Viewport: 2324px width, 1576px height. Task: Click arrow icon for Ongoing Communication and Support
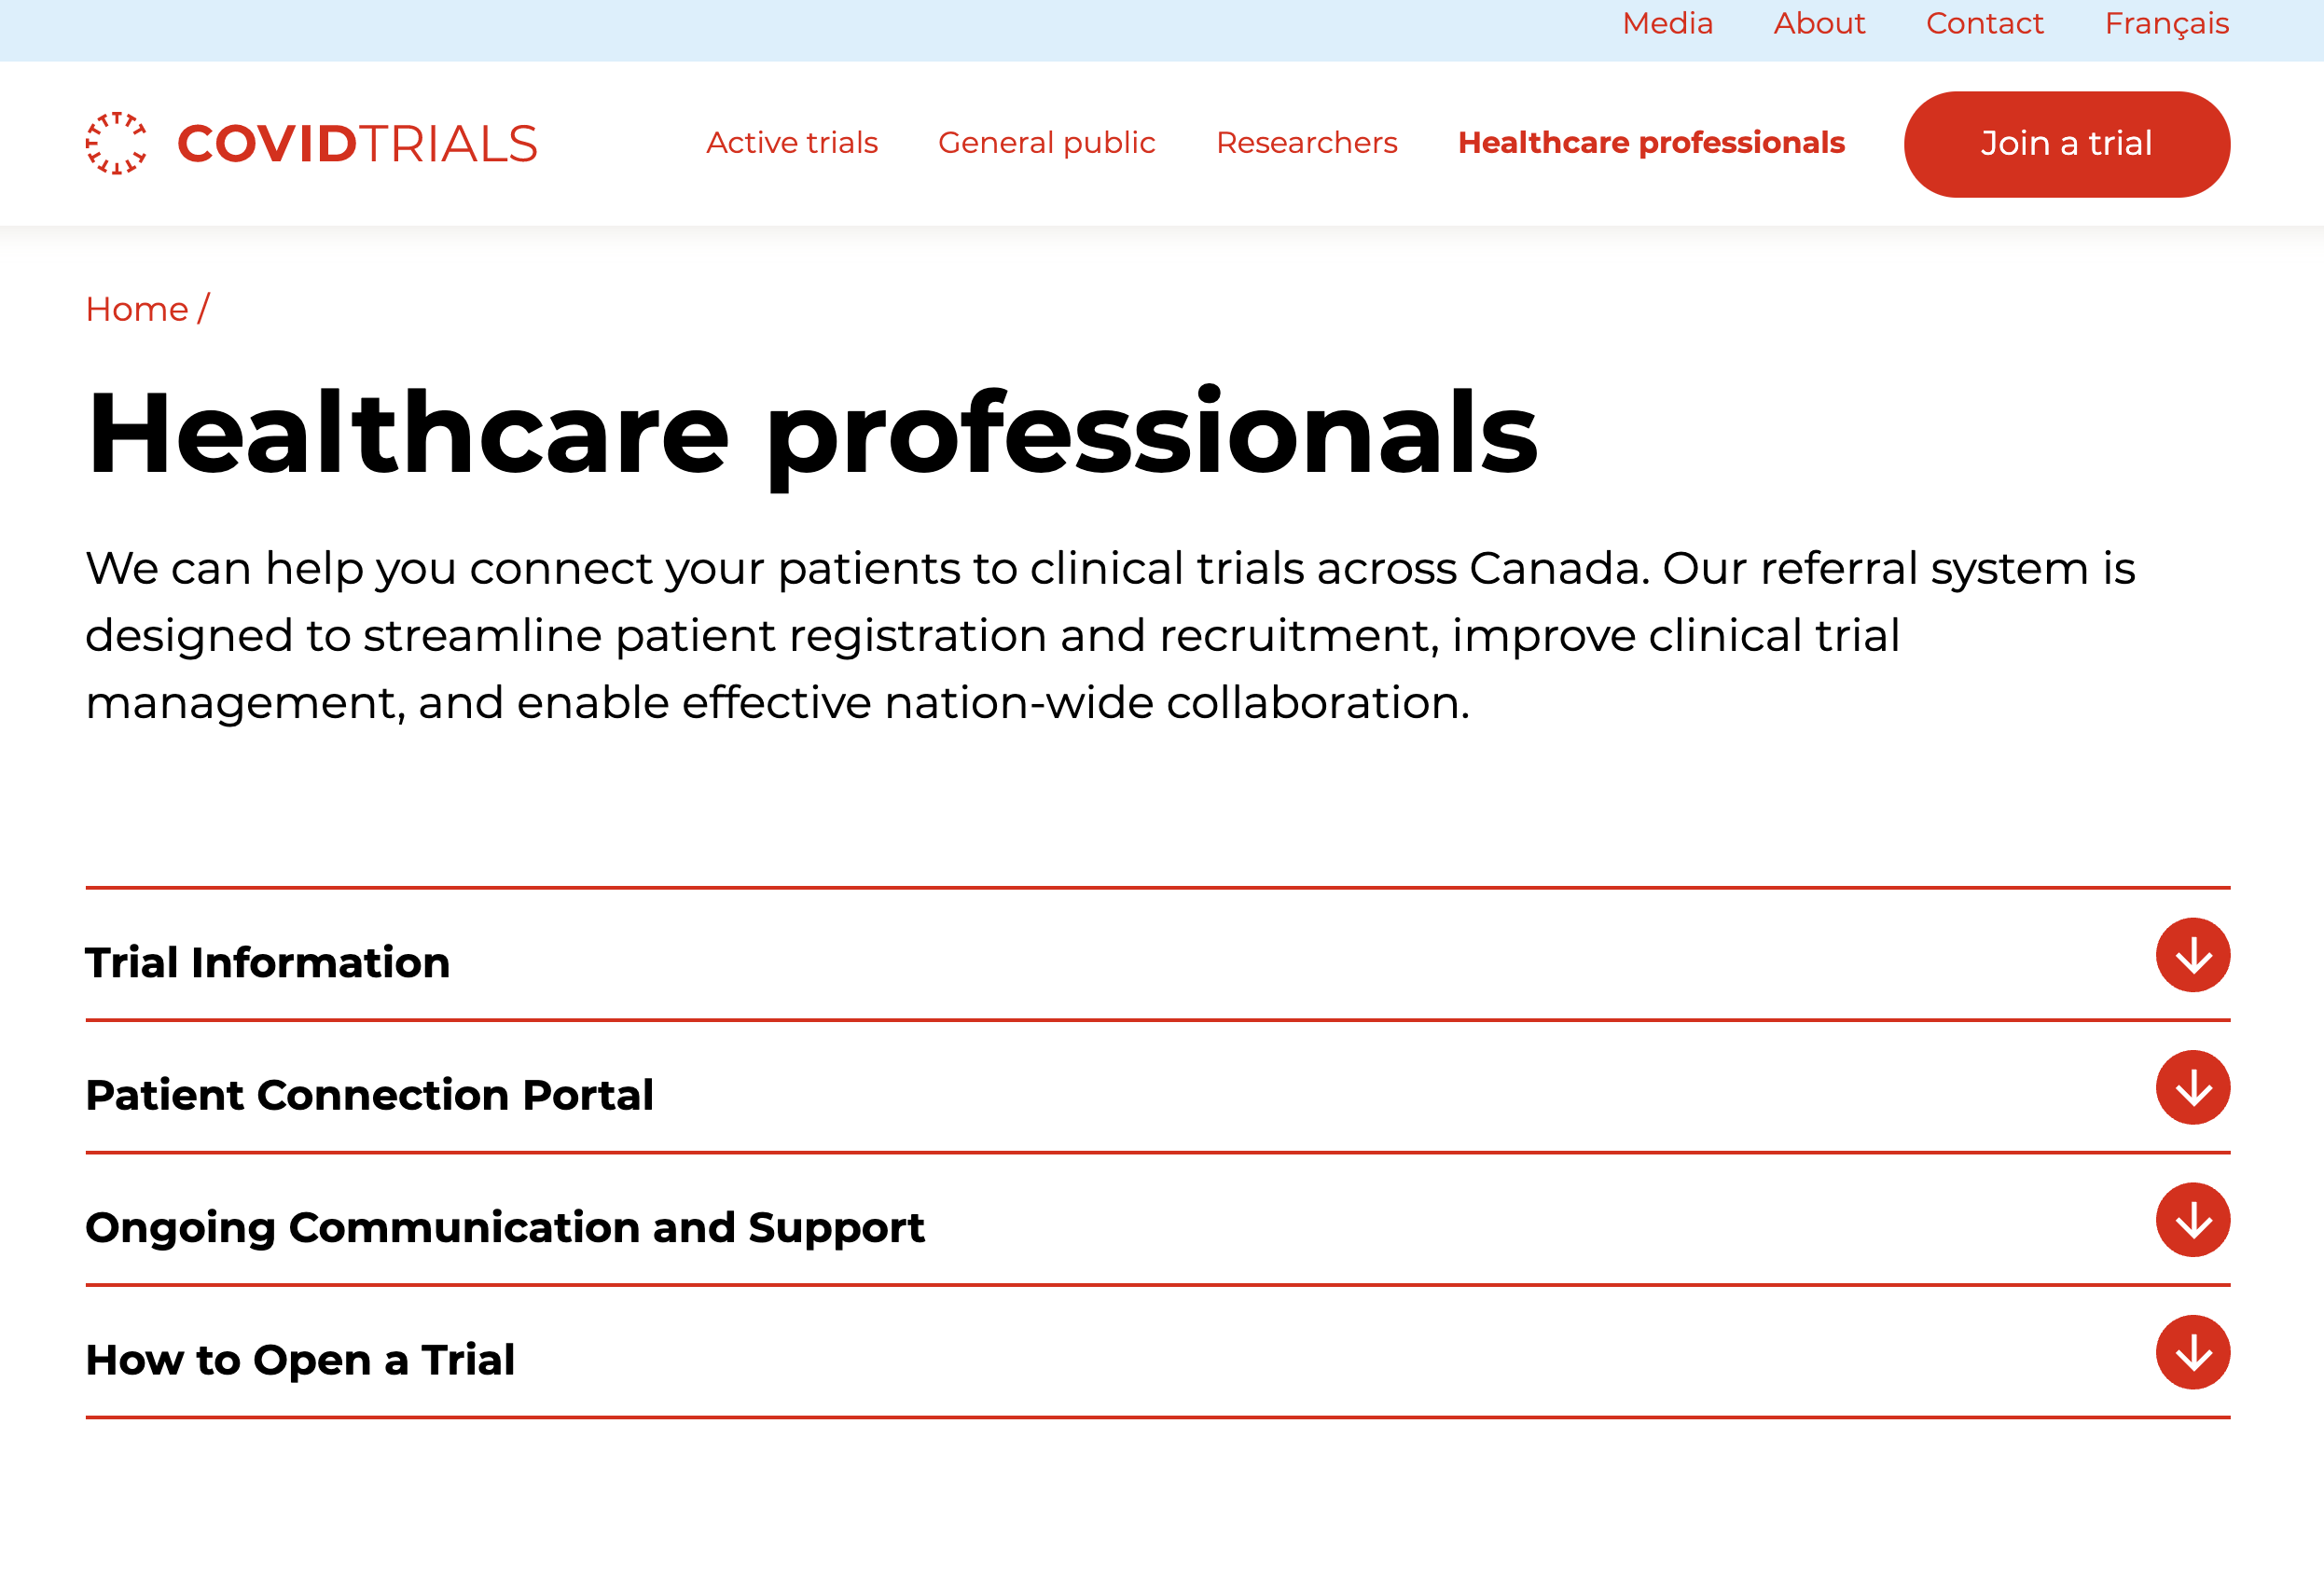click(2192, 1220)
